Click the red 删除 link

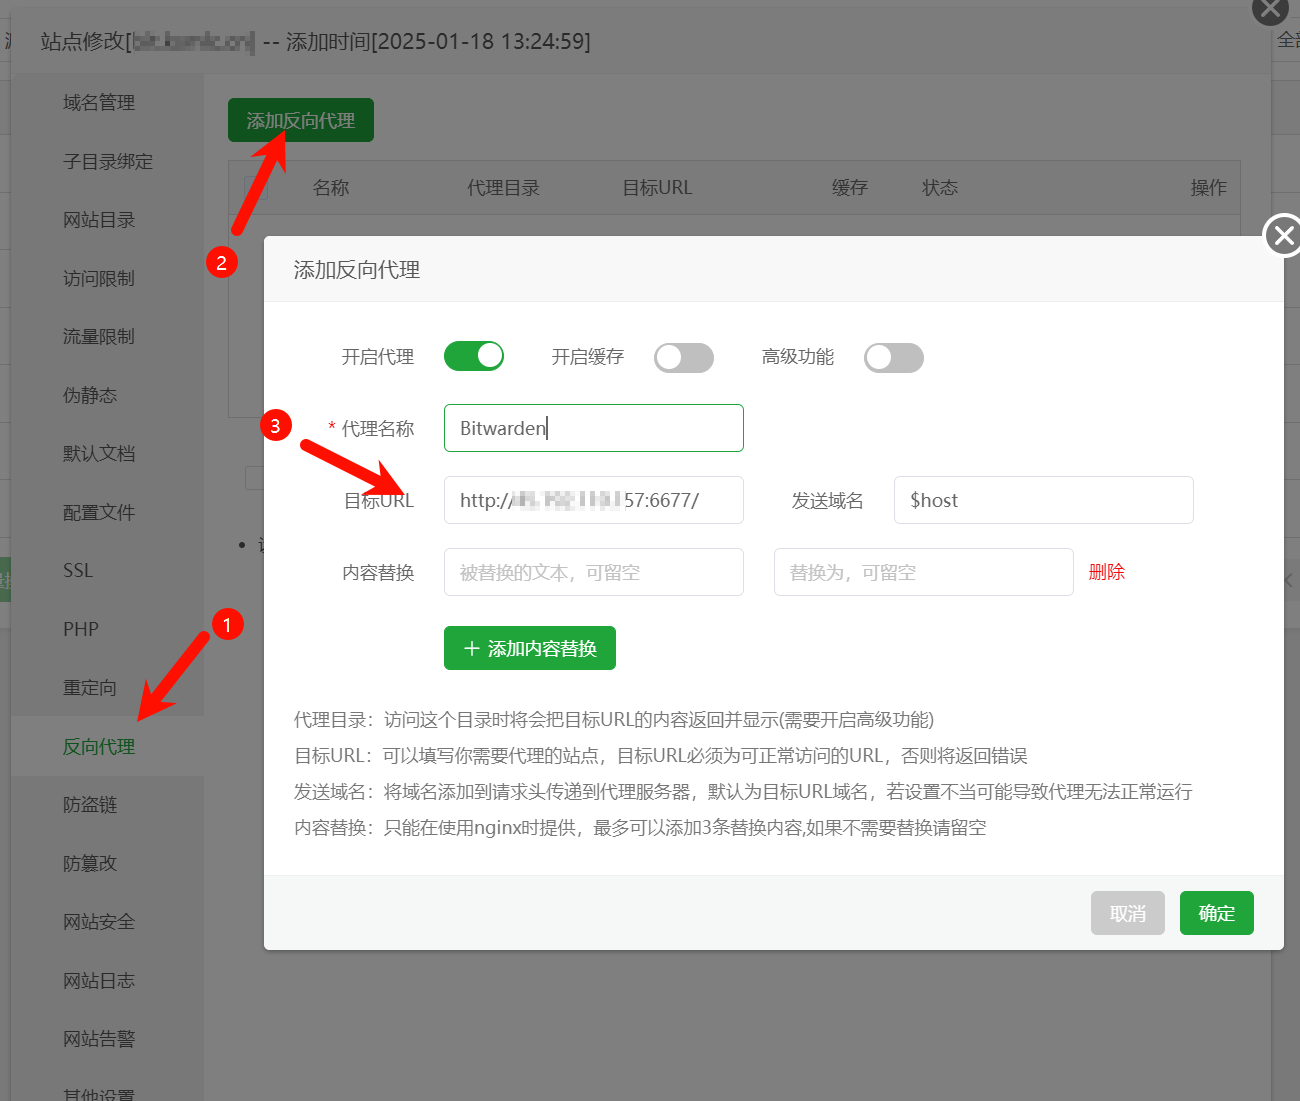point(1106,572)
